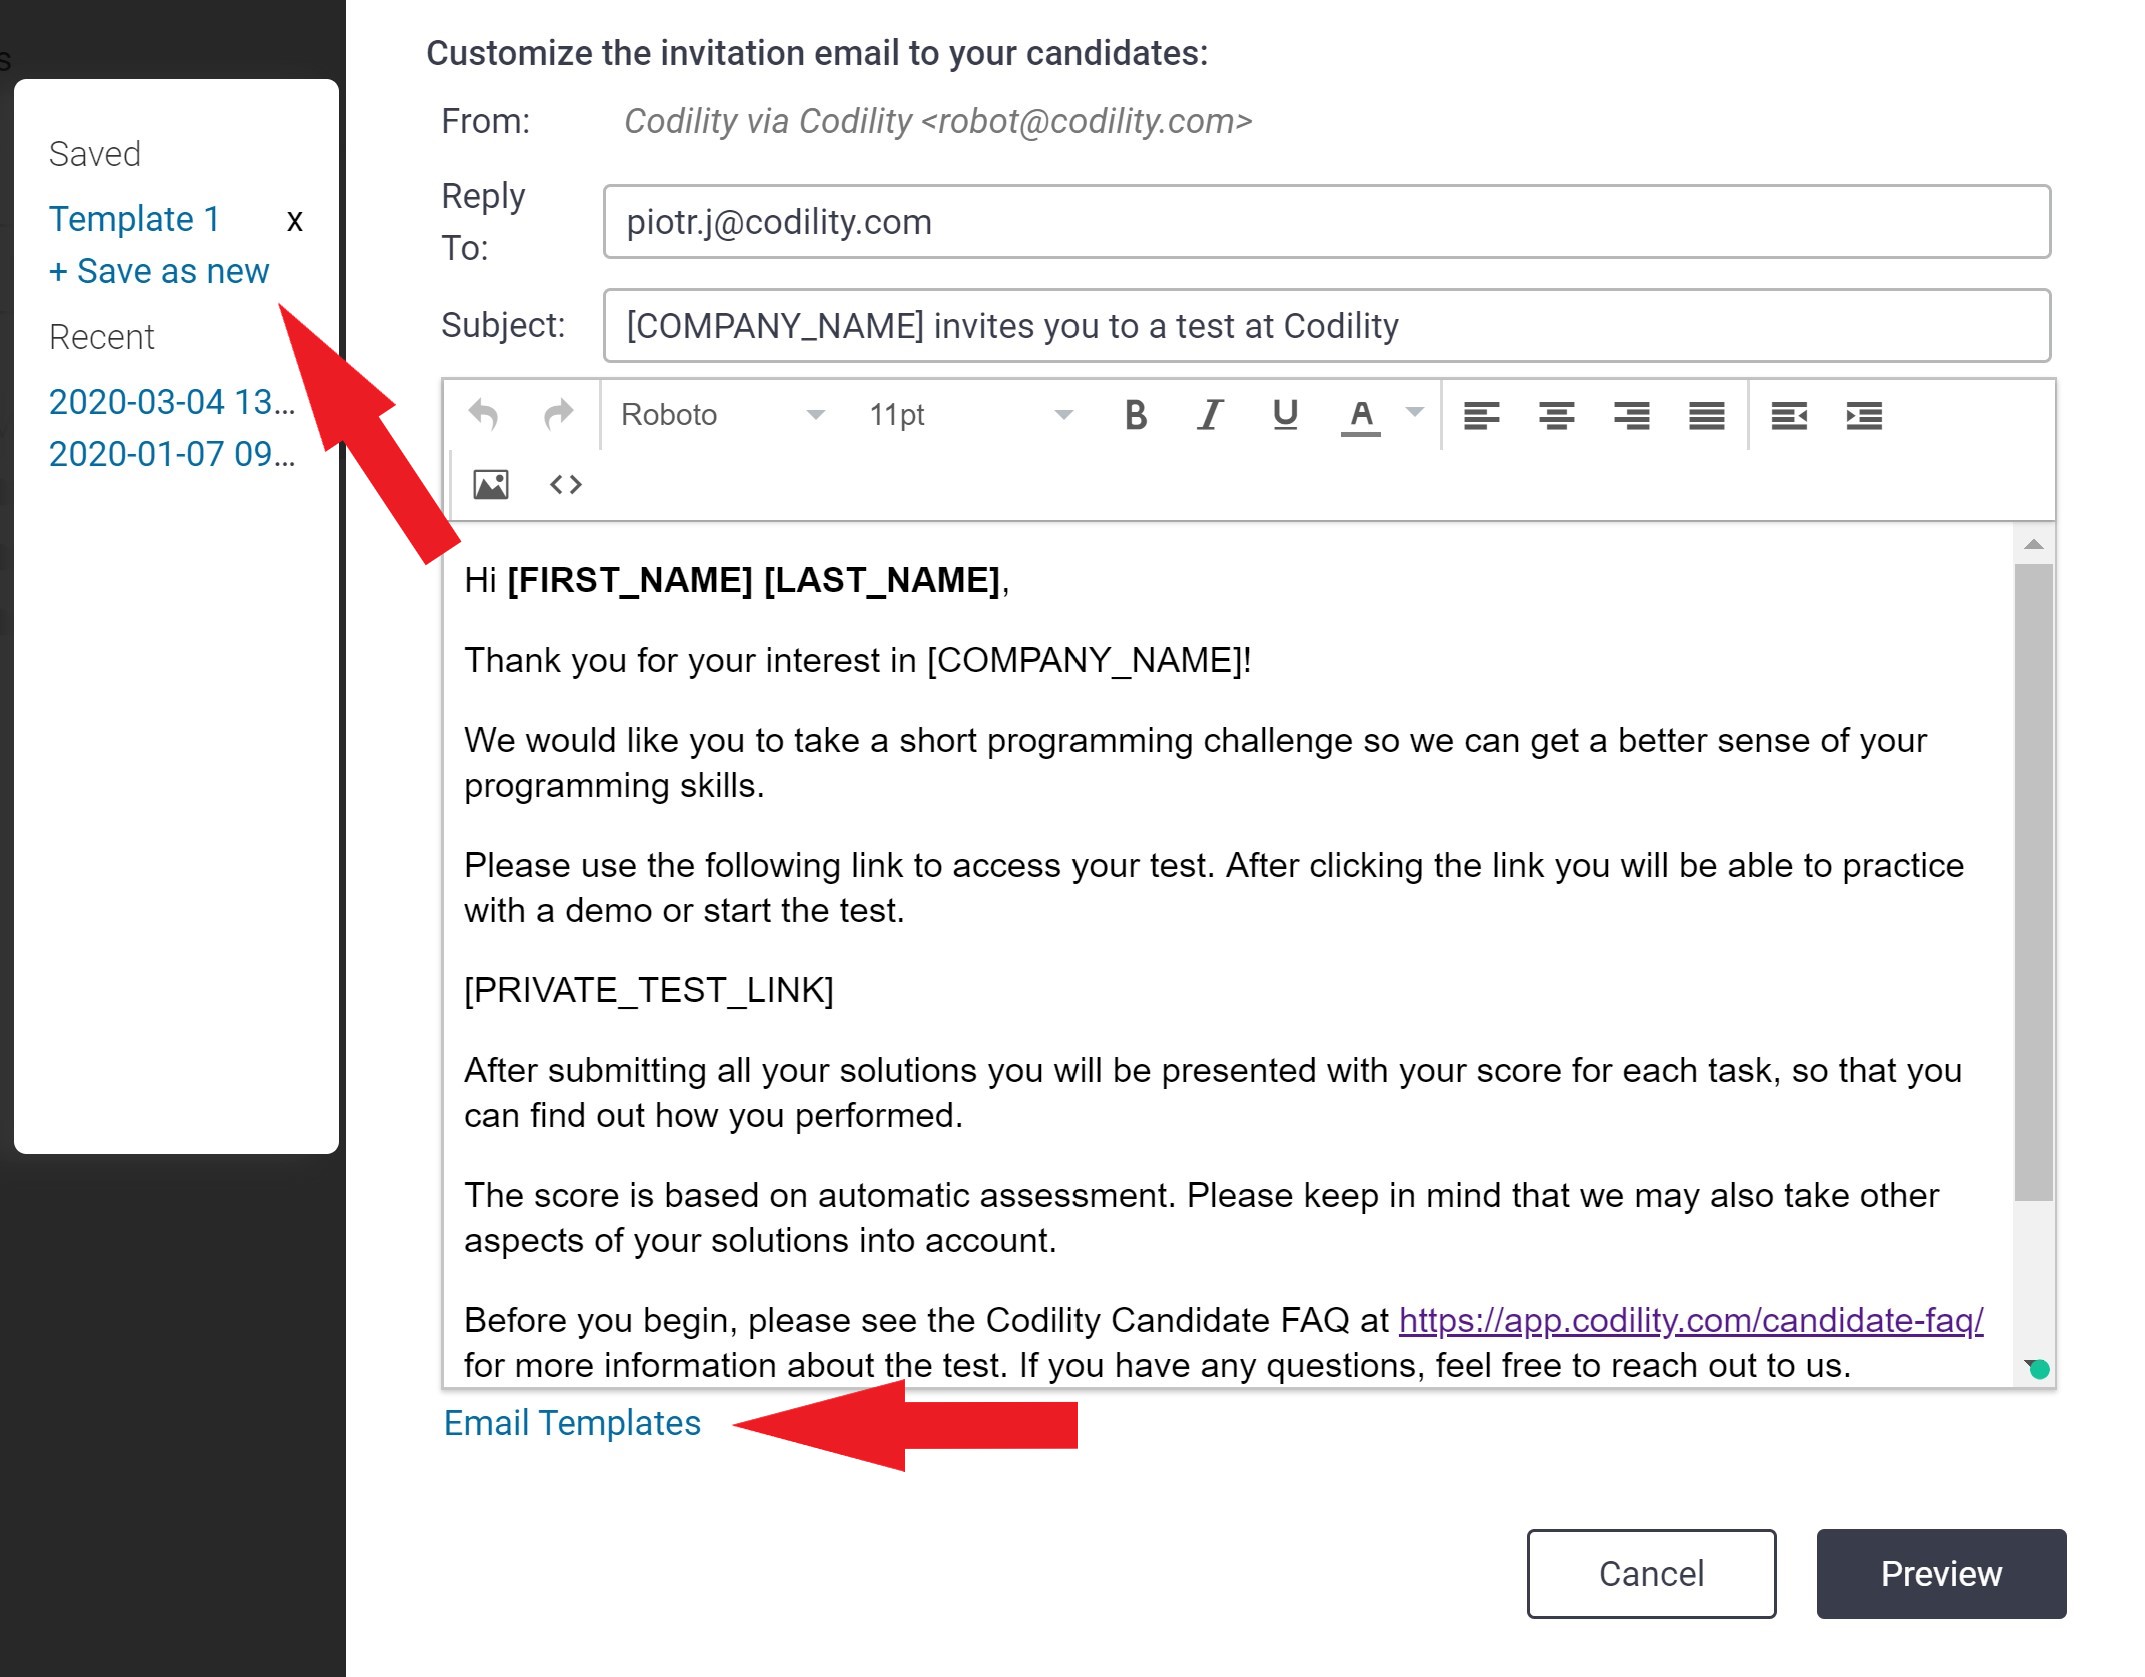Click the Subject input field
Screen dimensions: 2145x1677
point(1327,326)
